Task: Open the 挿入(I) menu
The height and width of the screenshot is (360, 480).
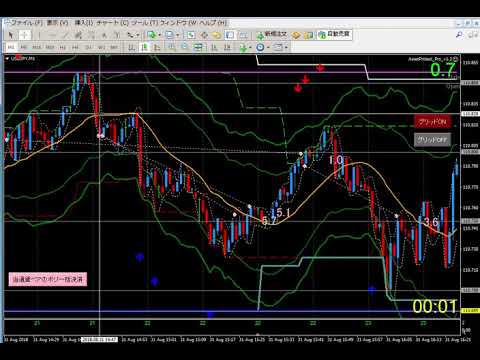Action: click(x=83, y=23)
